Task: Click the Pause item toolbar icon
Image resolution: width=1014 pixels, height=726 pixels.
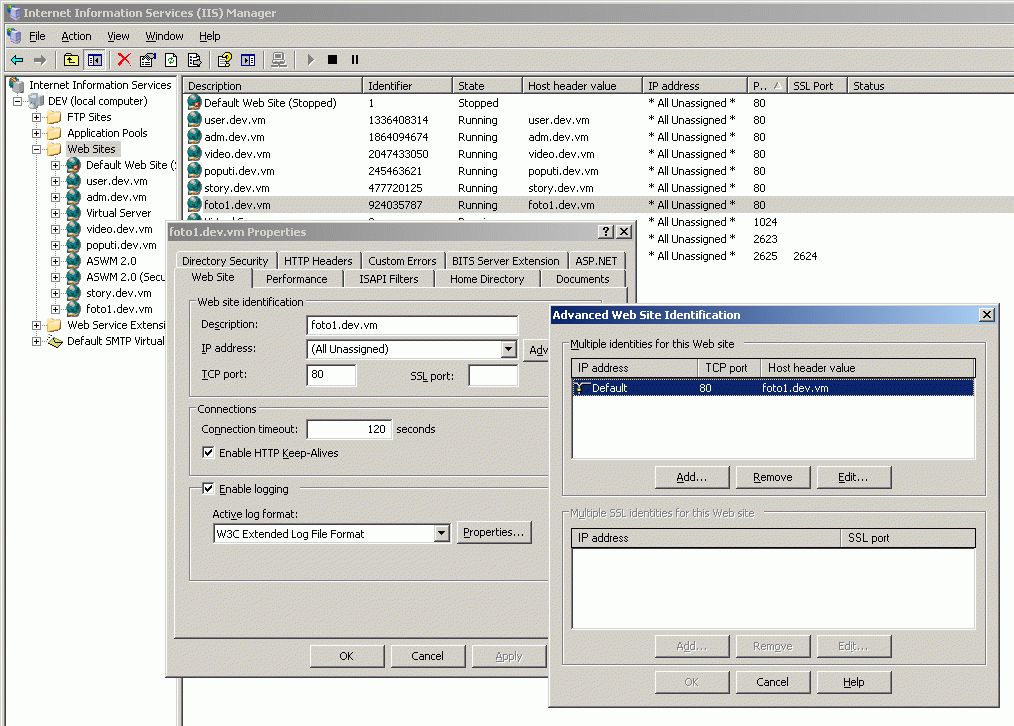Action: pos(355,60)
